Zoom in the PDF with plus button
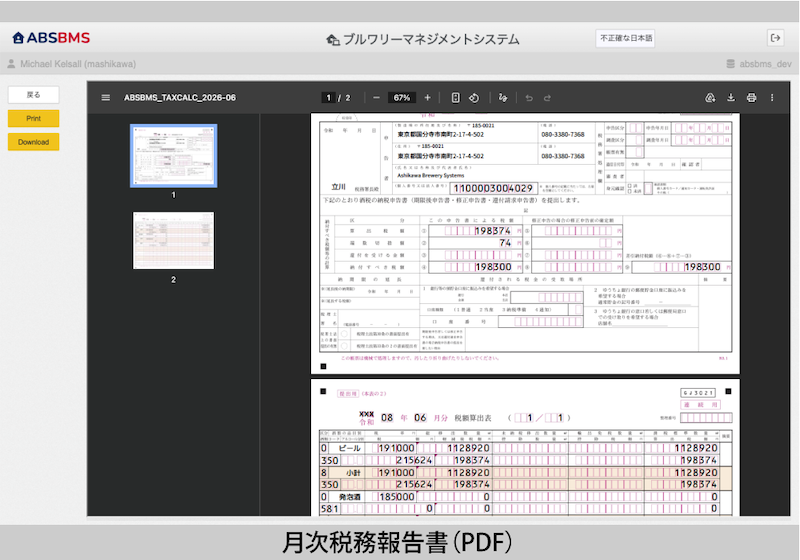This screenshot has height=560, width=800. [428, 97]
